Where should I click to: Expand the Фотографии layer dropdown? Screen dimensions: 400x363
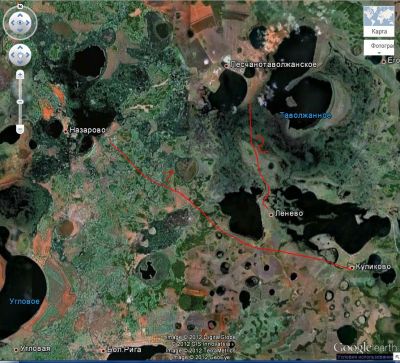379,48
